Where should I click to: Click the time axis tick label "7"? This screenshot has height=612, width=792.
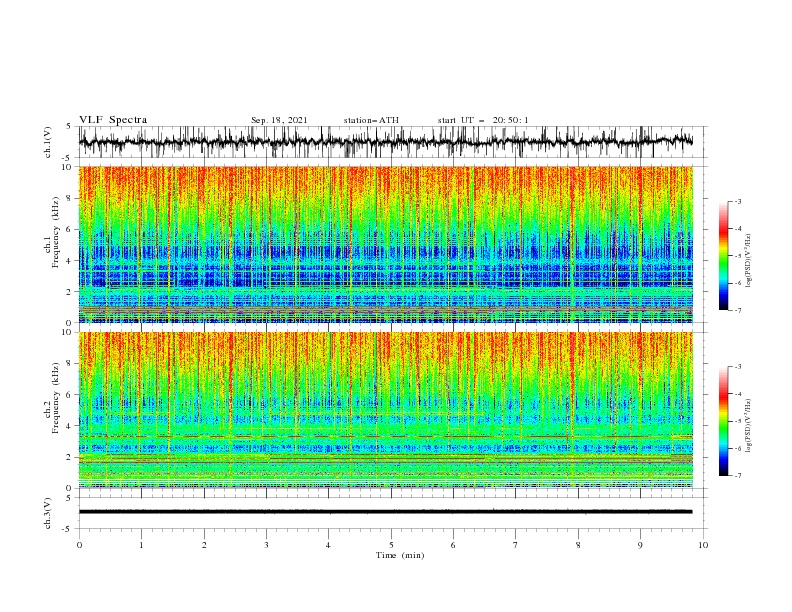click(516, 545)
